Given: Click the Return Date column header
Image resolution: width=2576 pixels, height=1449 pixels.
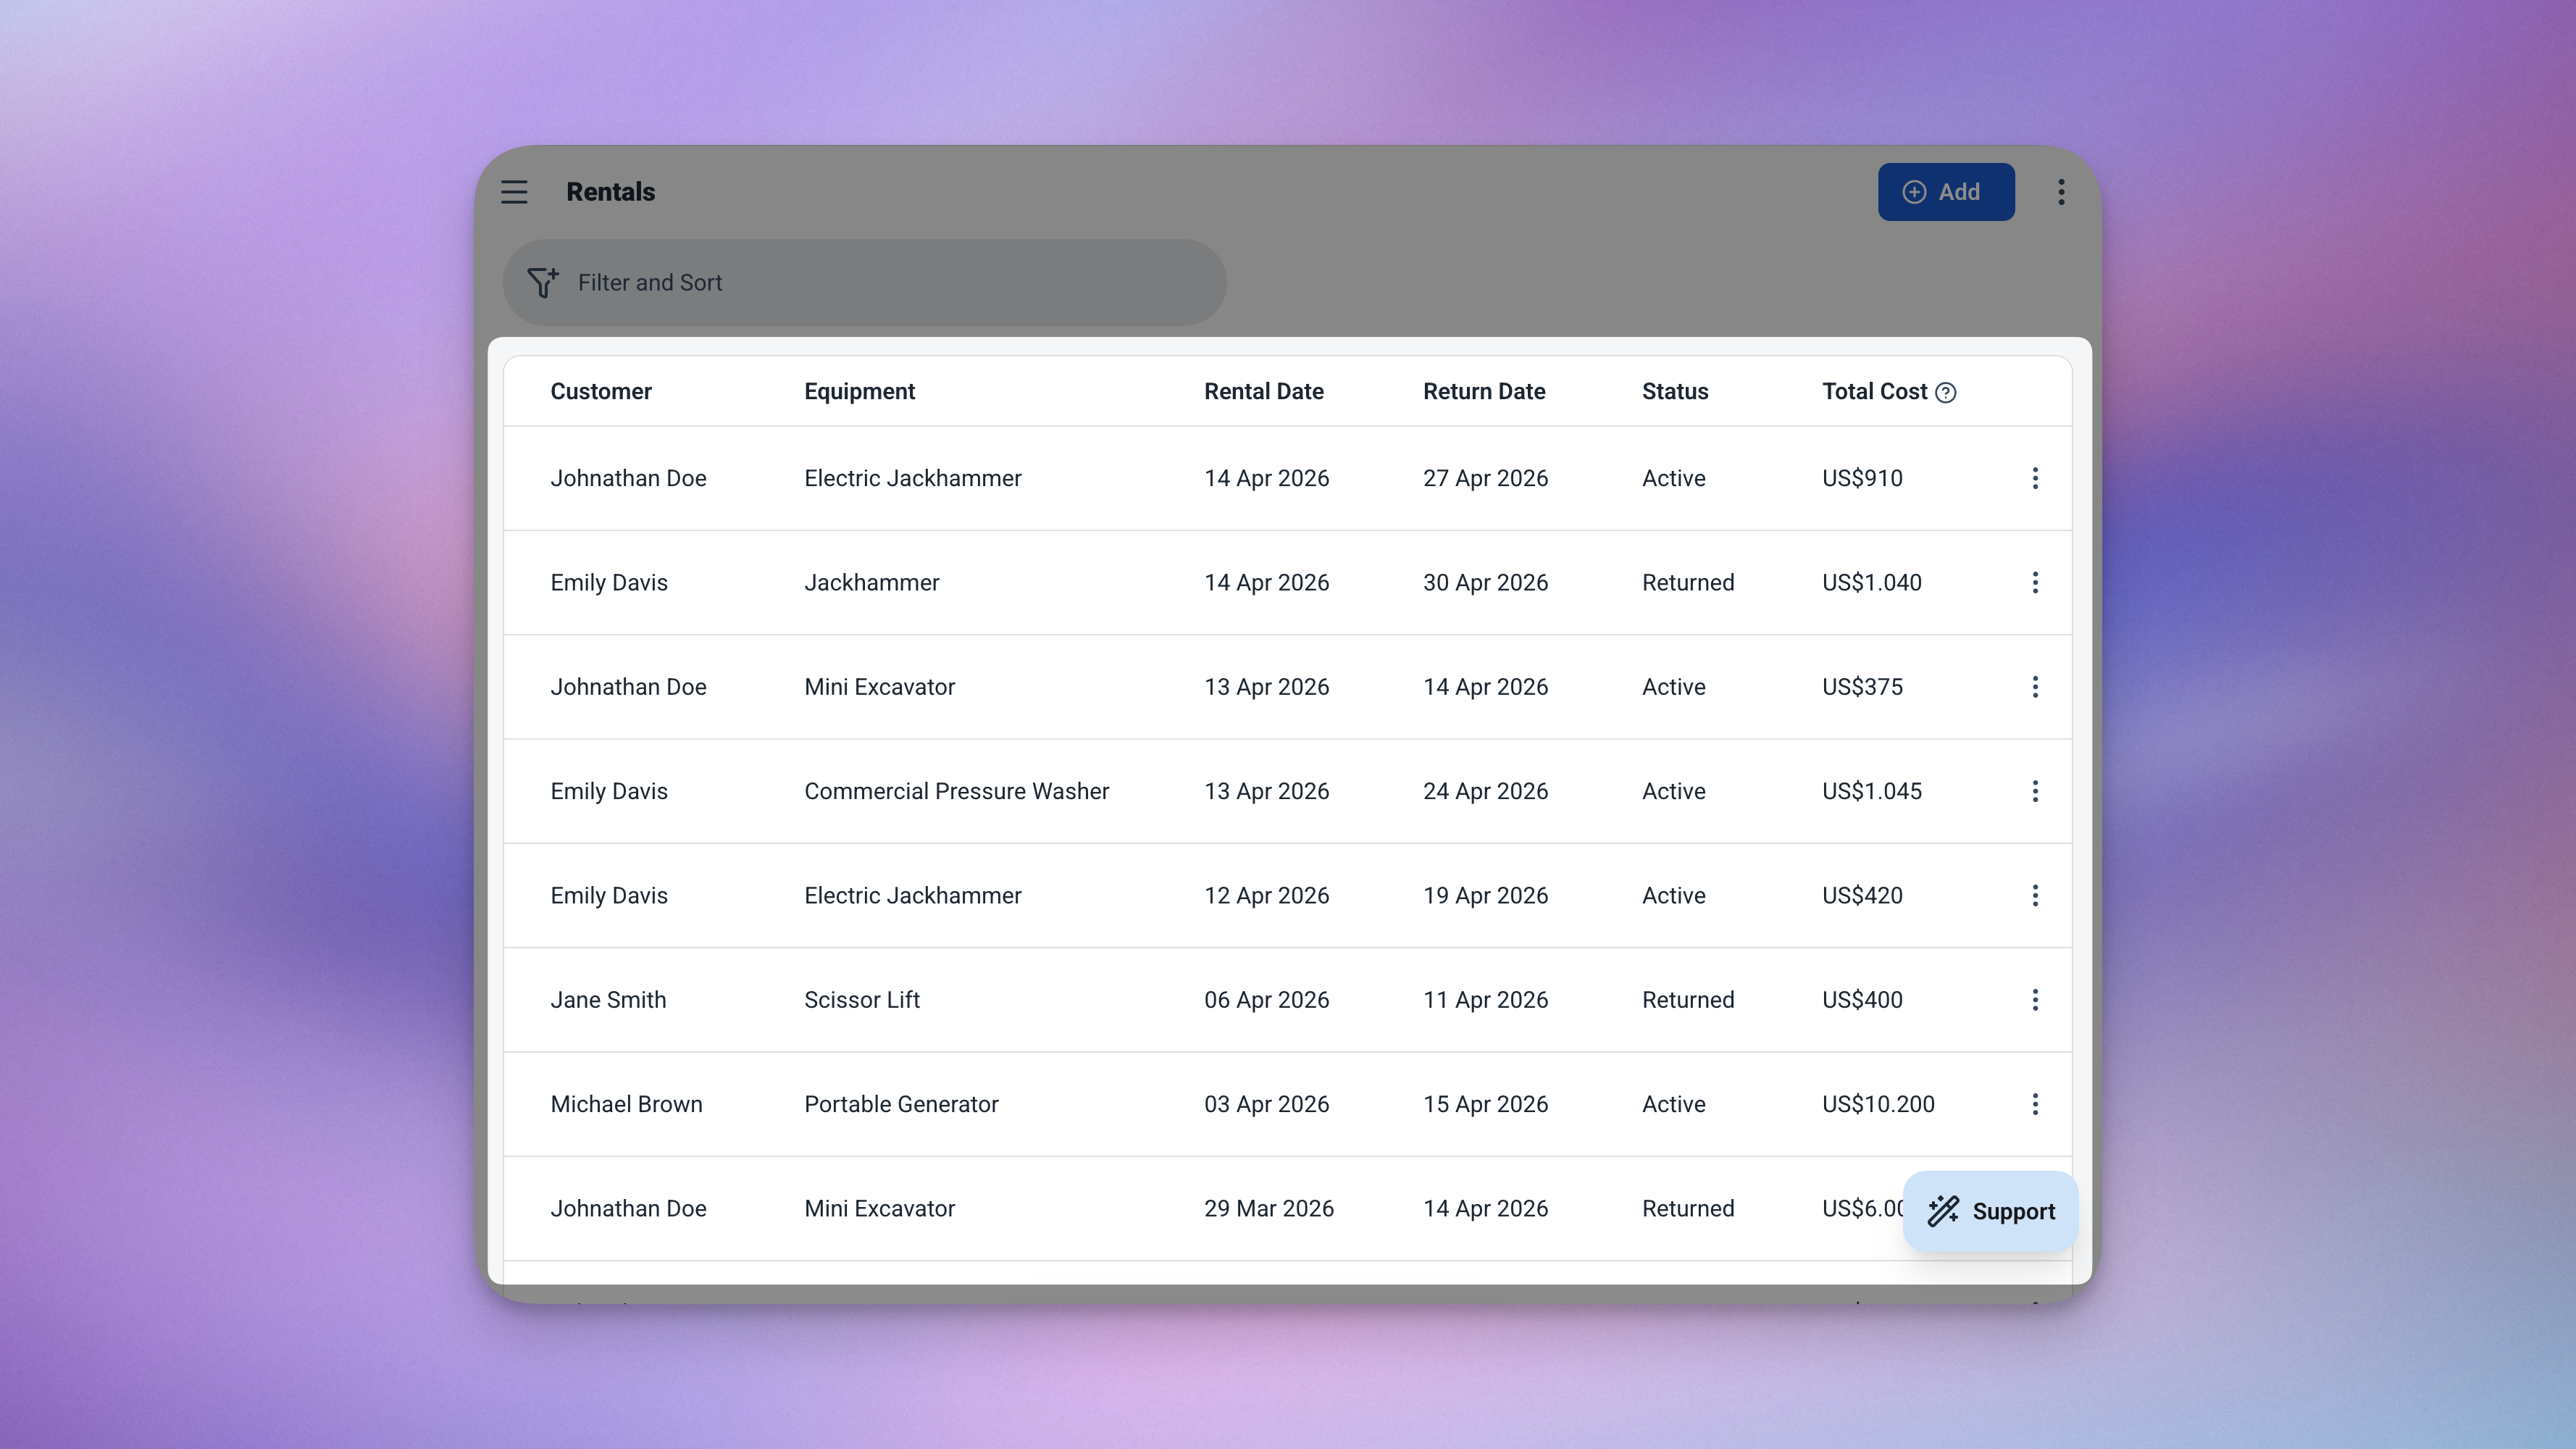Looking at the screenshot, I should click(1484, 391).
